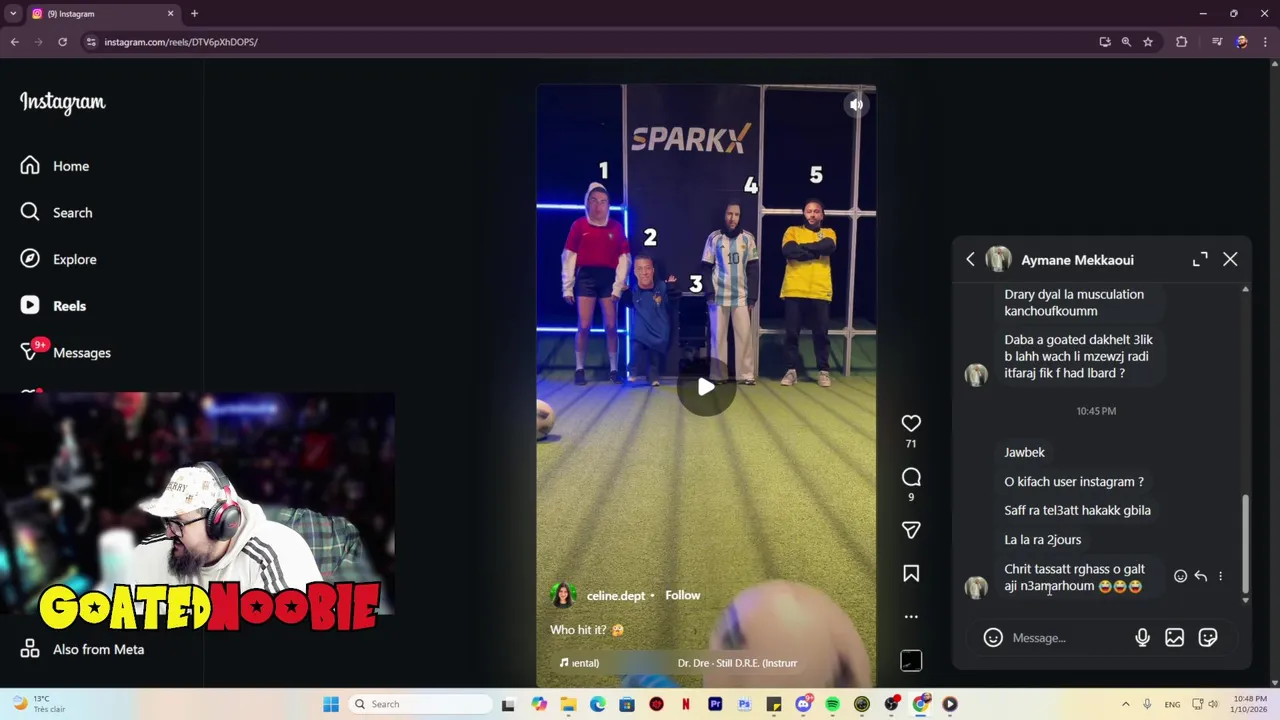Expand the chat popup to full view
Screen dimensions: 1280x720
pyautogui.click(x=1200, y=260)
